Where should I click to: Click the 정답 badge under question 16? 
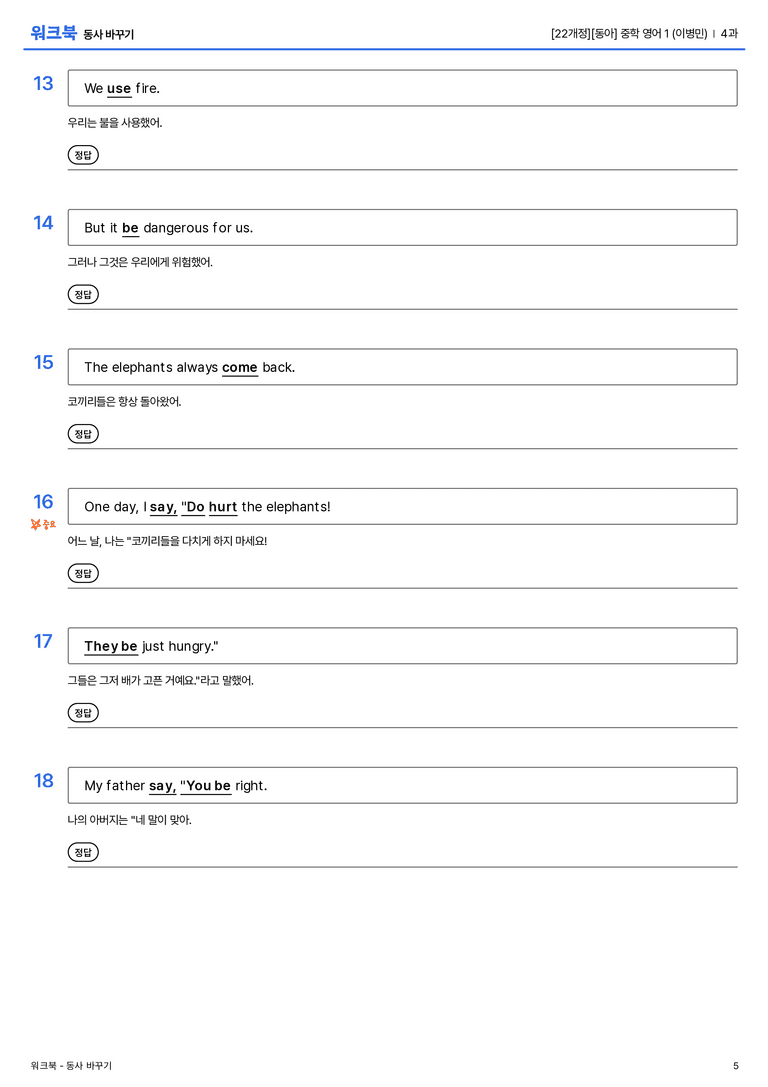pyautogui.click(x=83, y=573)
